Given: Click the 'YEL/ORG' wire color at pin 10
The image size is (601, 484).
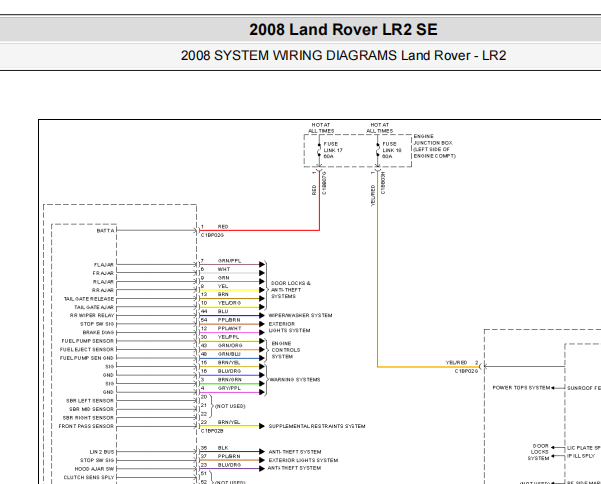Looking at the screenshot, I should [230, 303].
